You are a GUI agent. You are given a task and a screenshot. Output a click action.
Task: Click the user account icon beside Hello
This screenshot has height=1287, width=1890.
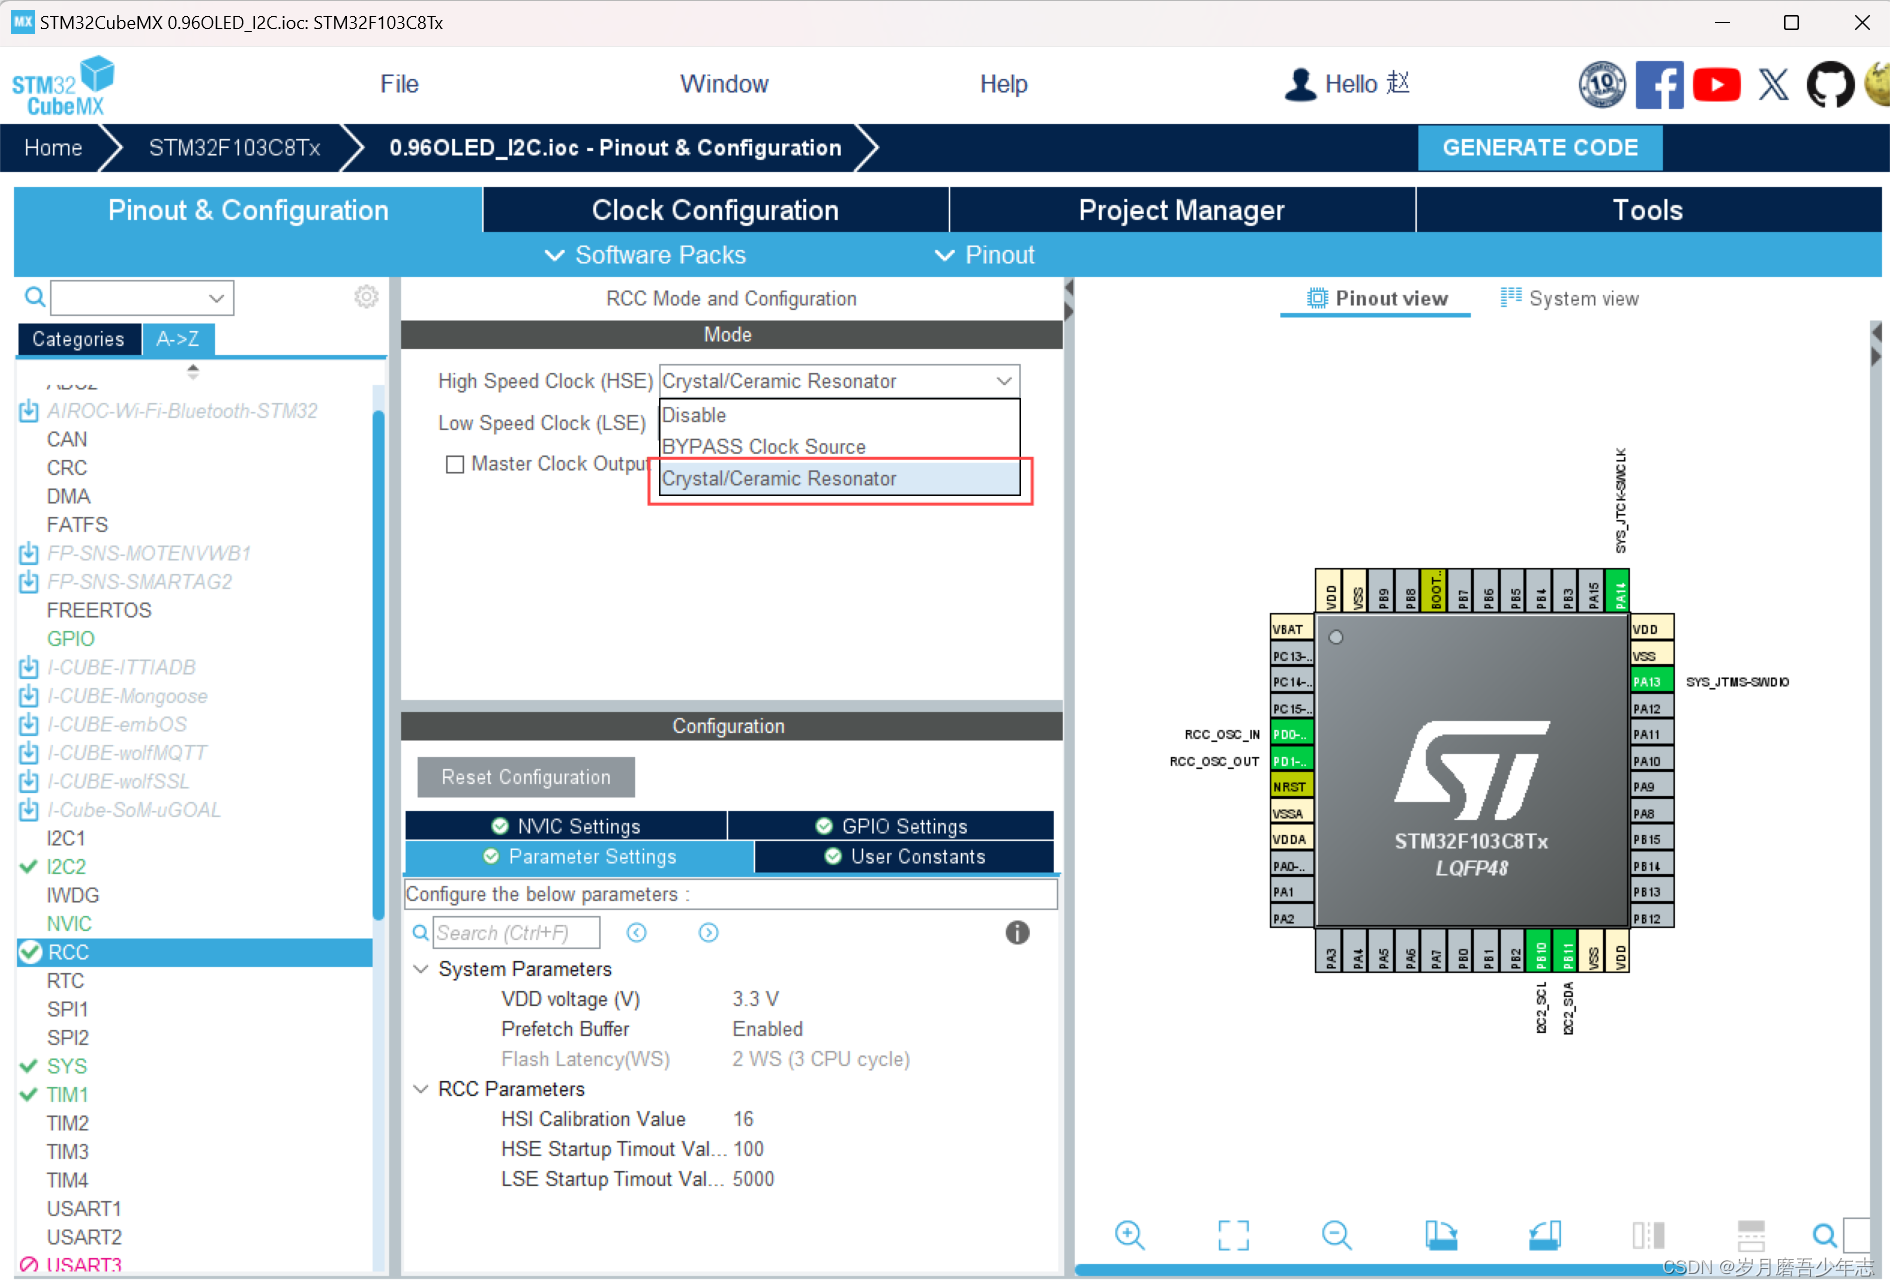1300,84
